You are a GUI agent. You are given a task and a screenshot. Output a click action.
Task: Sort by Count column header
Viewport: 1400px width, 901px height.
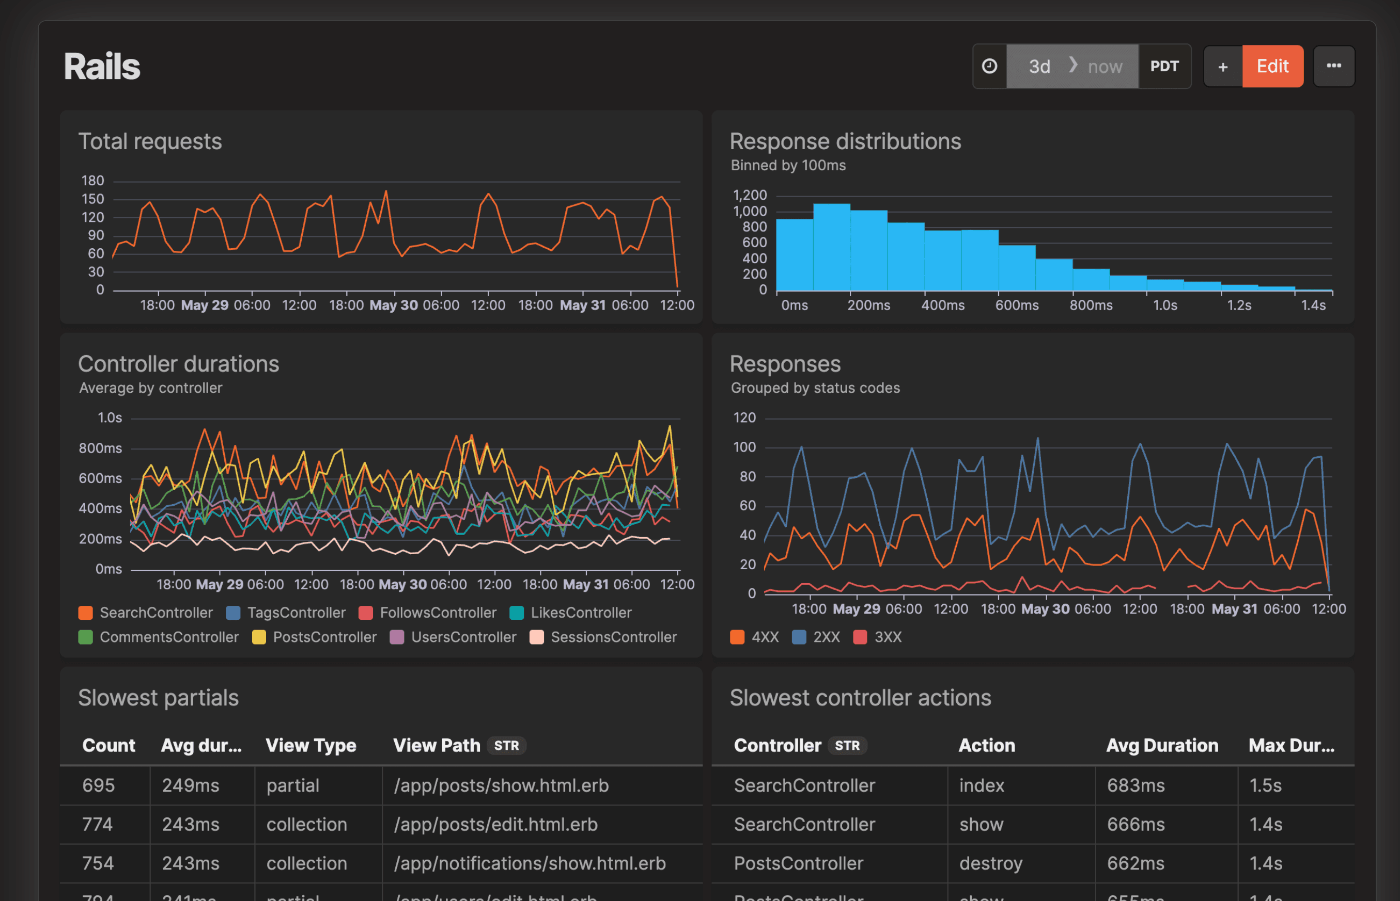pos(108,746)
